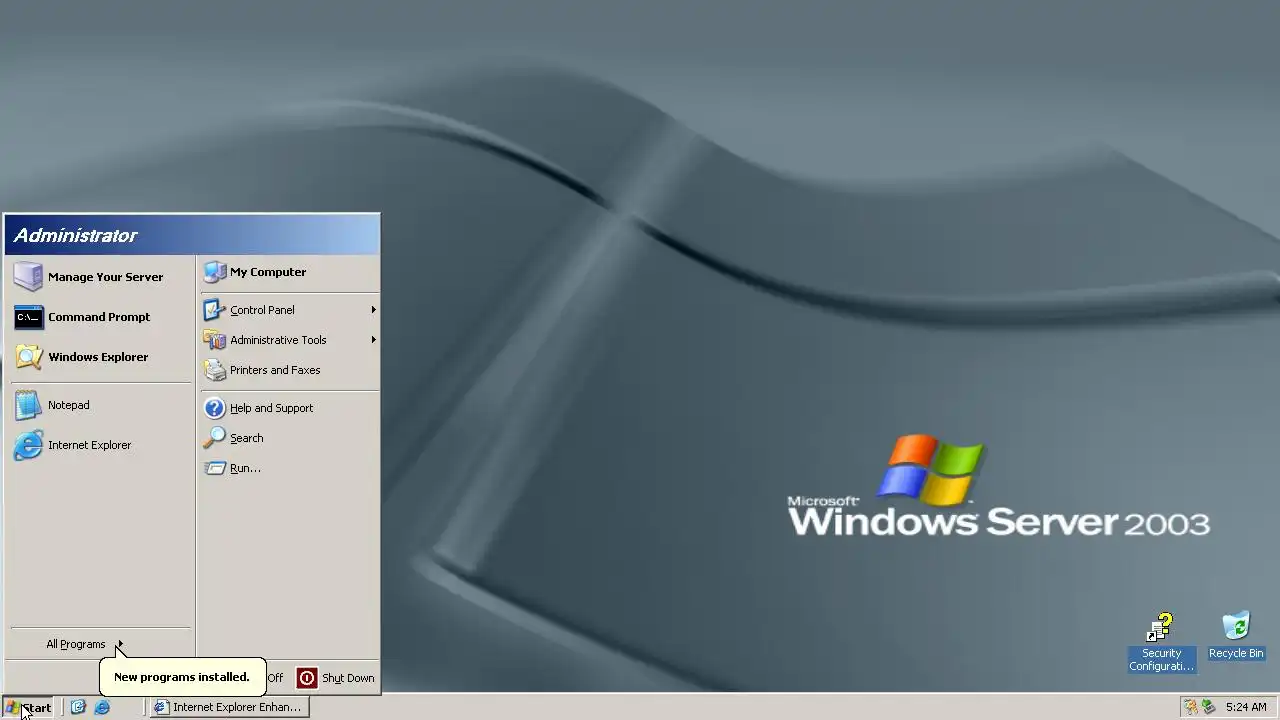The width and height of the screenshot is (1280, 720).
Task: Click Show Desktop quick launch icon
Action: (x=78, y=707)
